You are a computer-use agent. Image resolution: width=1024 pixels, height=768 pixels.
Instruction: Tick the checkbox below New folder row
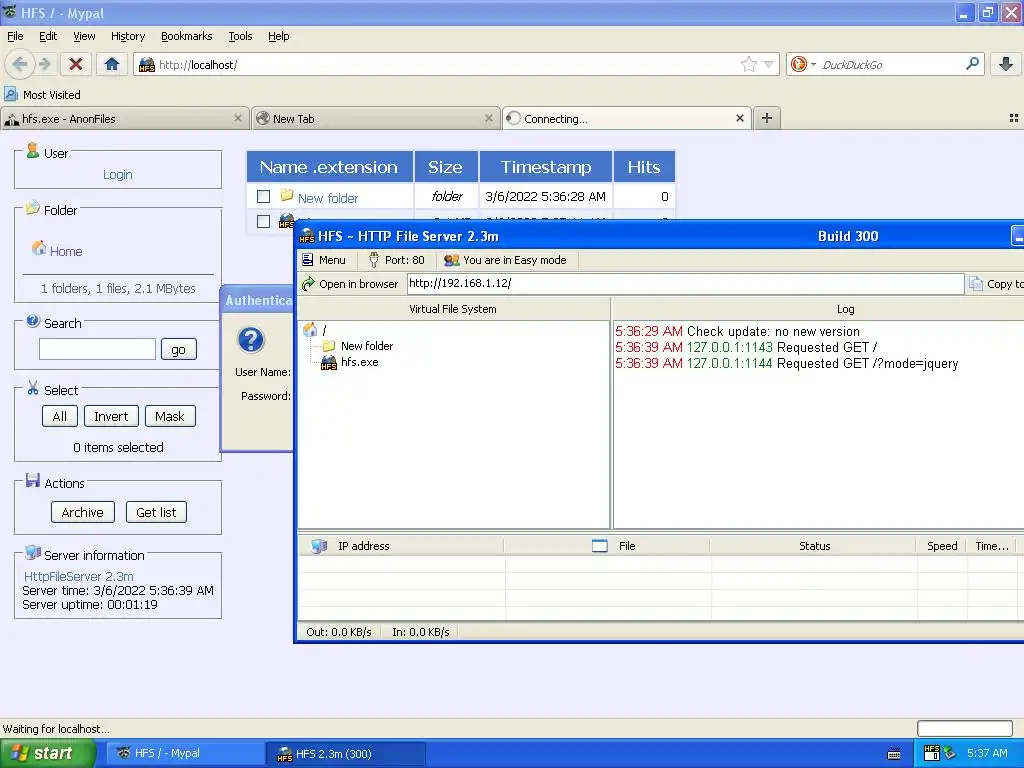coord(263,221)
